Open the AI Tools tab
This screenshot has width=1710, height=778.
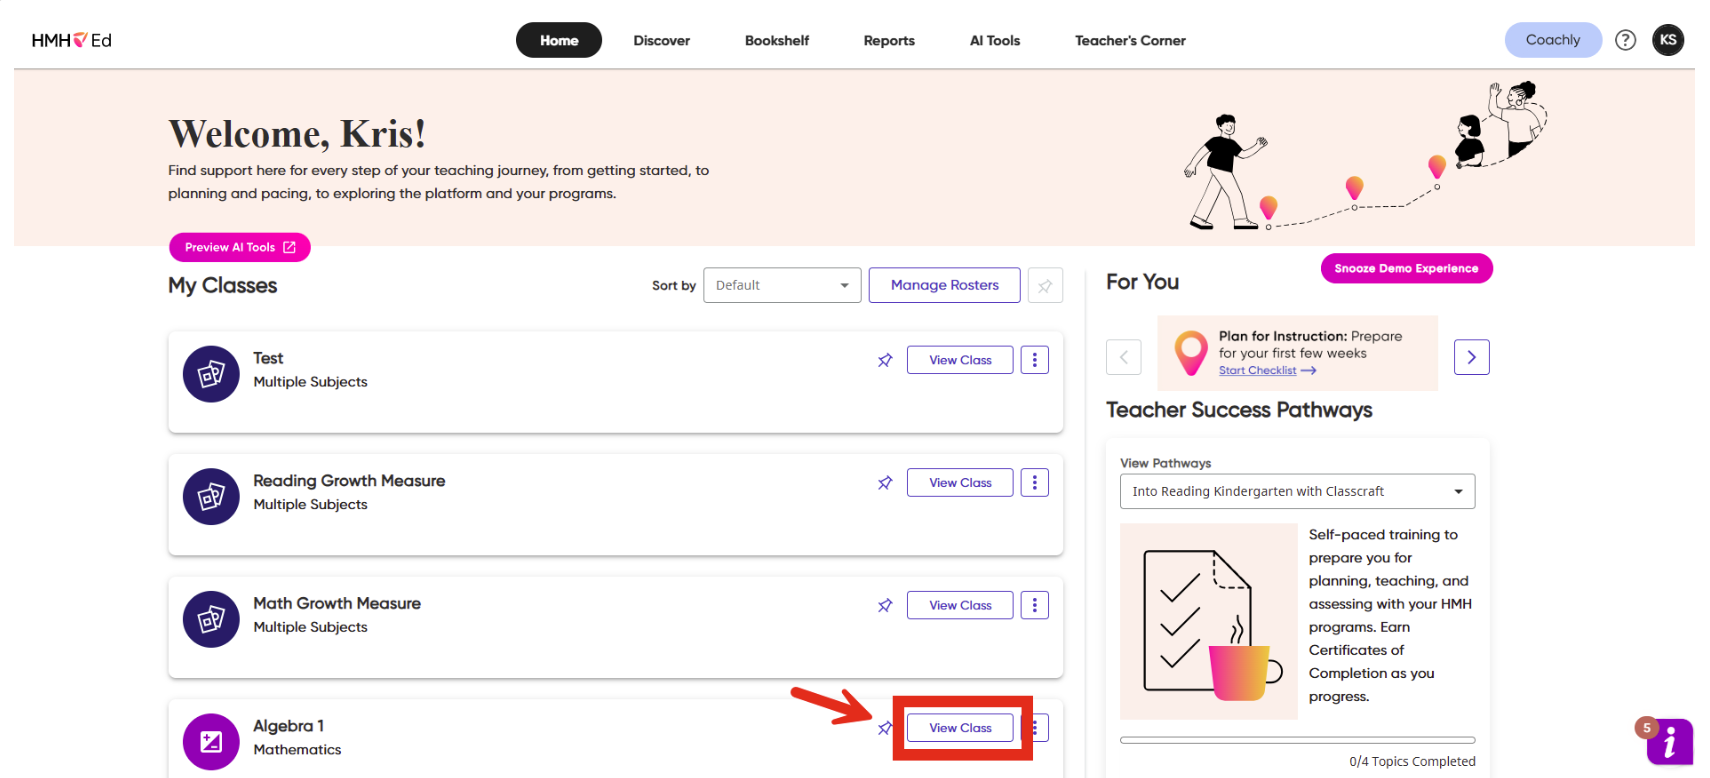tap(995, 40)
